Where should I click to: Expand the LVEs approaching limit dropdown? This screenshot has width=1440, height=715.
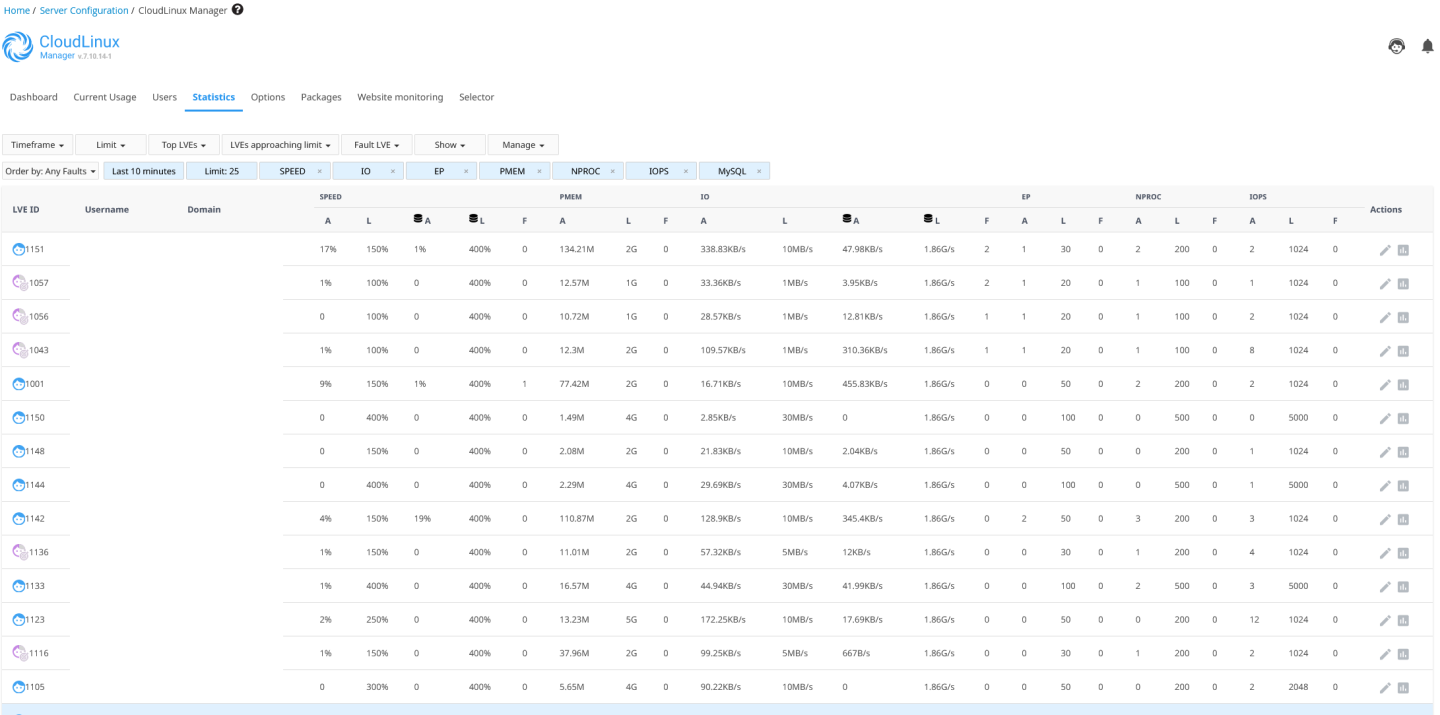(x=280, y=145)
